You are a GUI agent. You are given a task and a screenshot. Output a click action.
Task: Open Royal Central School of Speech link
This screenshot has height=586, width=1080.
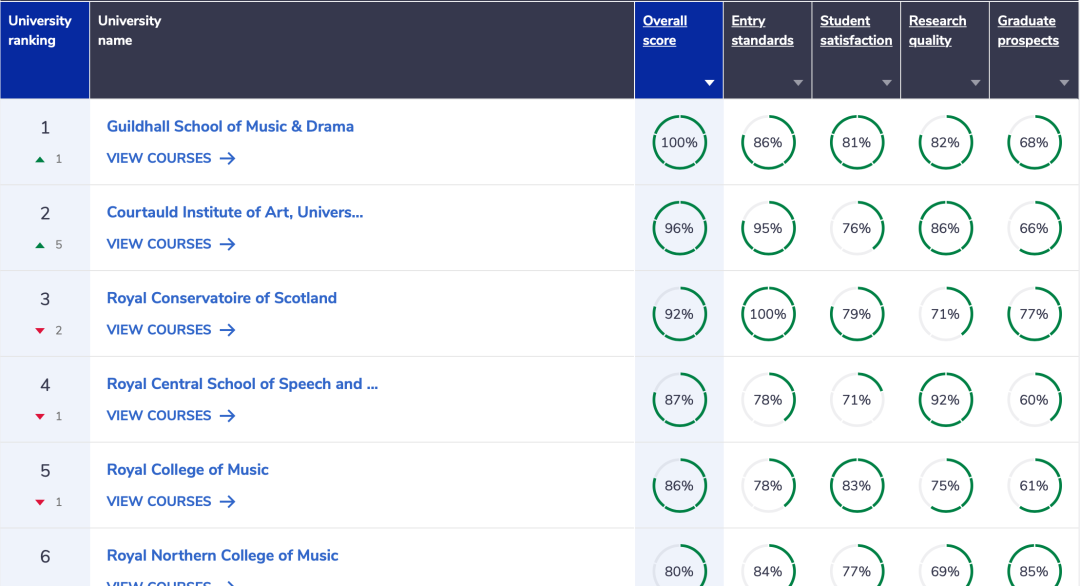tap(242, 384)
